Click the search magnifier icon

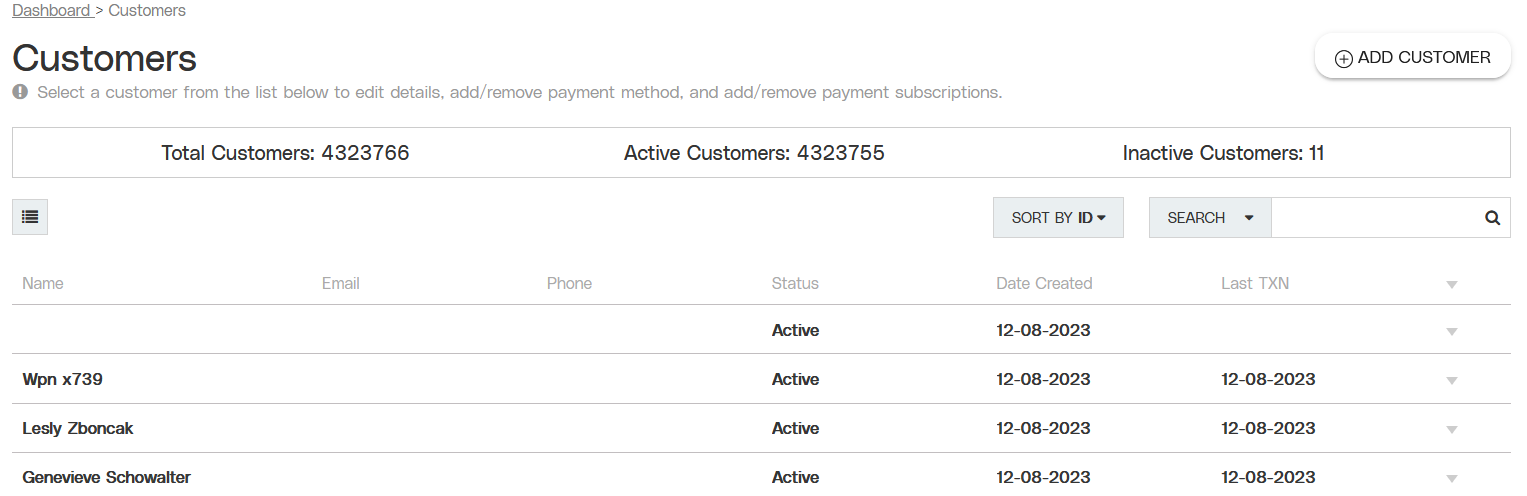coord(1492,217)
